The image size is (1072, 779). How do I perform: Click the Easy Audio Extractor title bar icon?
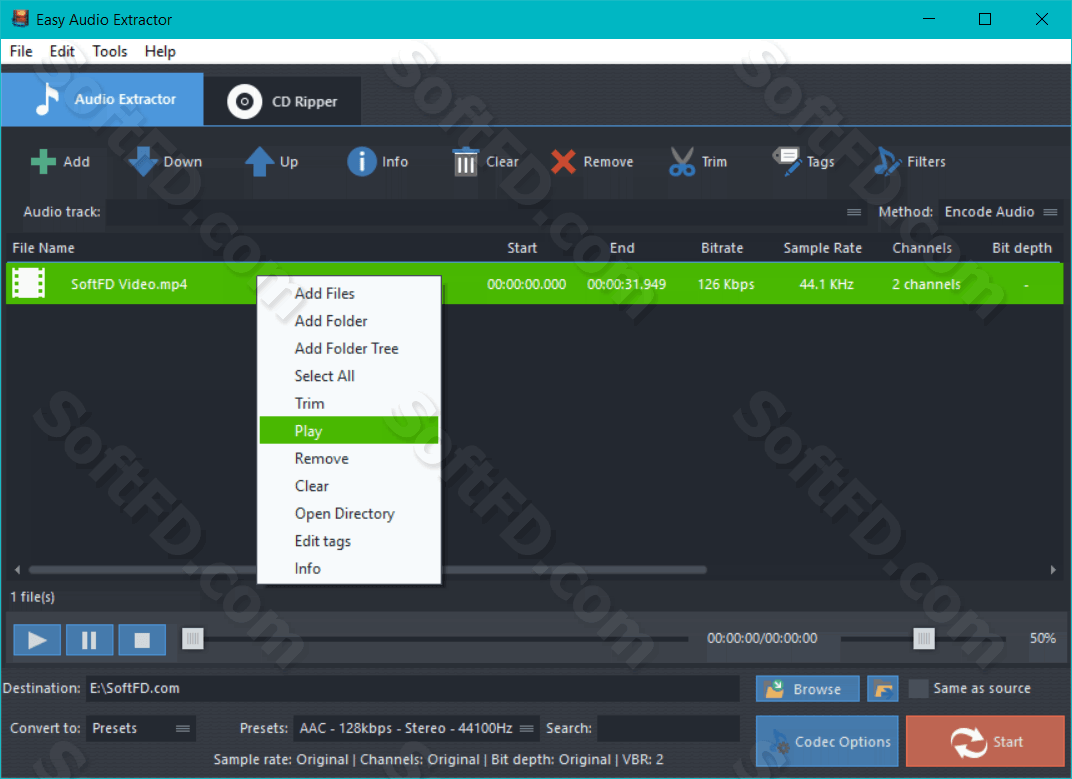pos(21,18)
